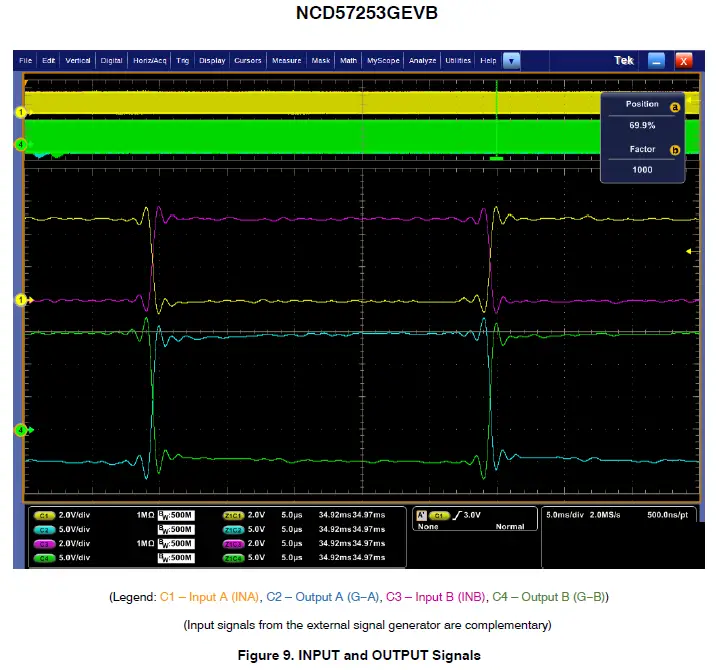
Task: Click the 5.0ms/div timebase readout
Action: [x=565, y=515]
